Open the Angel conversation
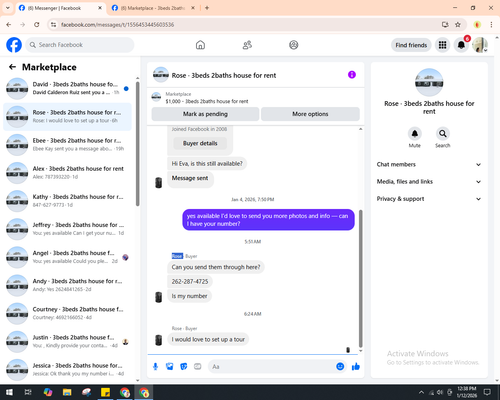The height and width of the screenshot is (400, 500). point(67,257)
